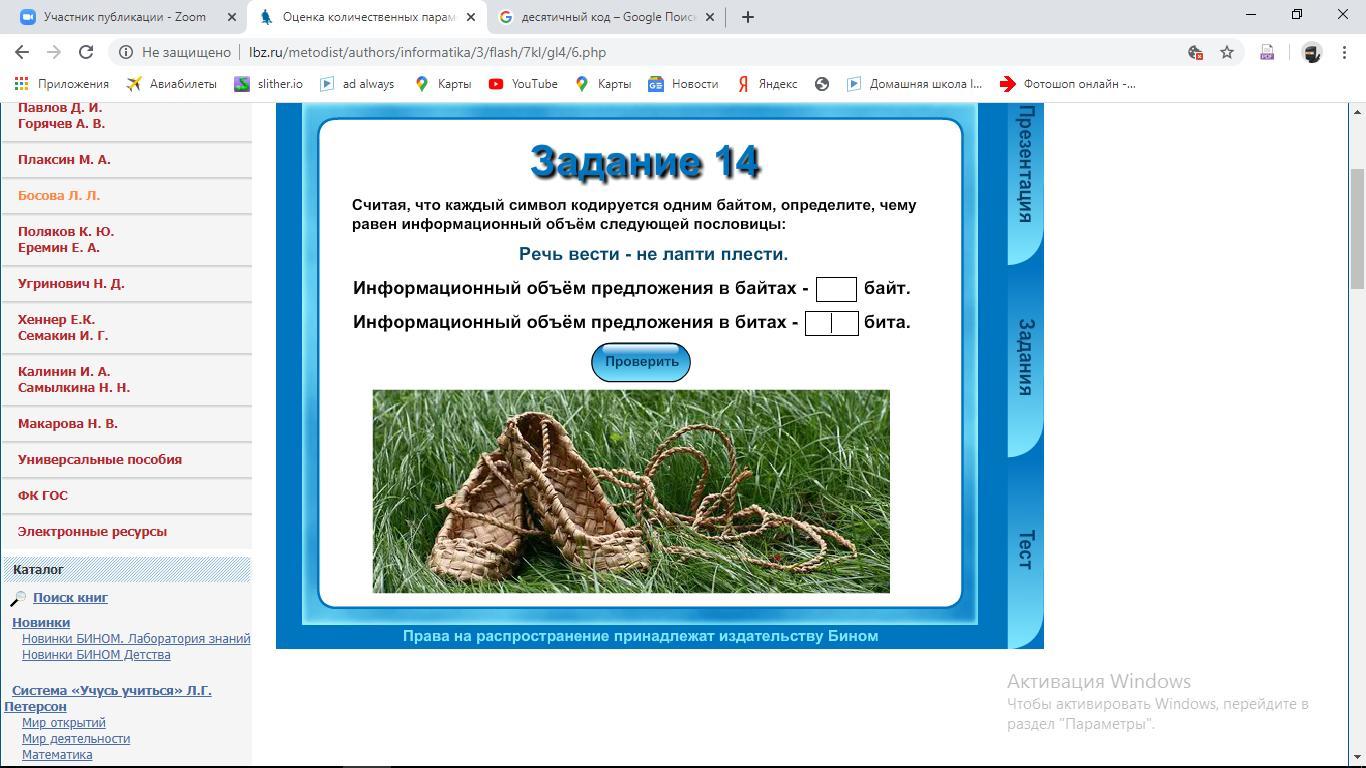Click the address bar URL

point(427,52)
